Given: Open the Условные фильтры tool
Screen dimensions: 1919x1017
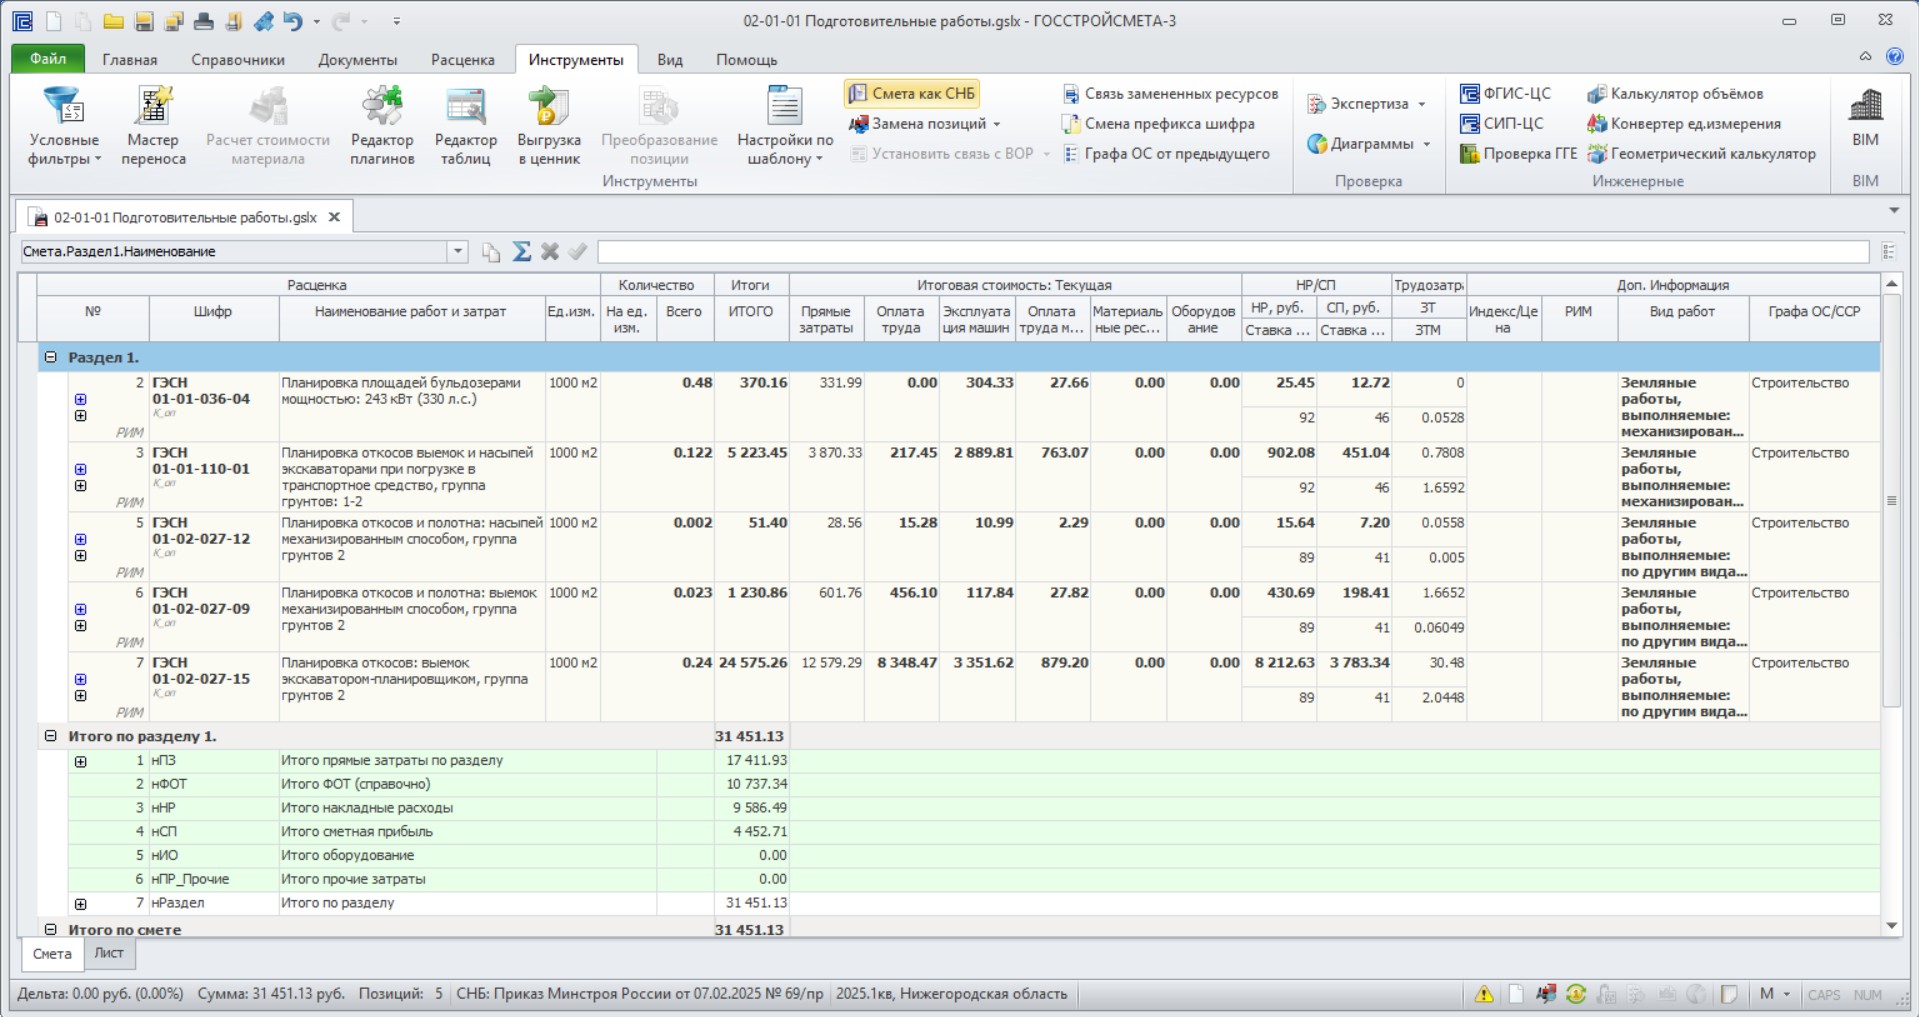Looking at the screenshot, I should click(63, 126).
